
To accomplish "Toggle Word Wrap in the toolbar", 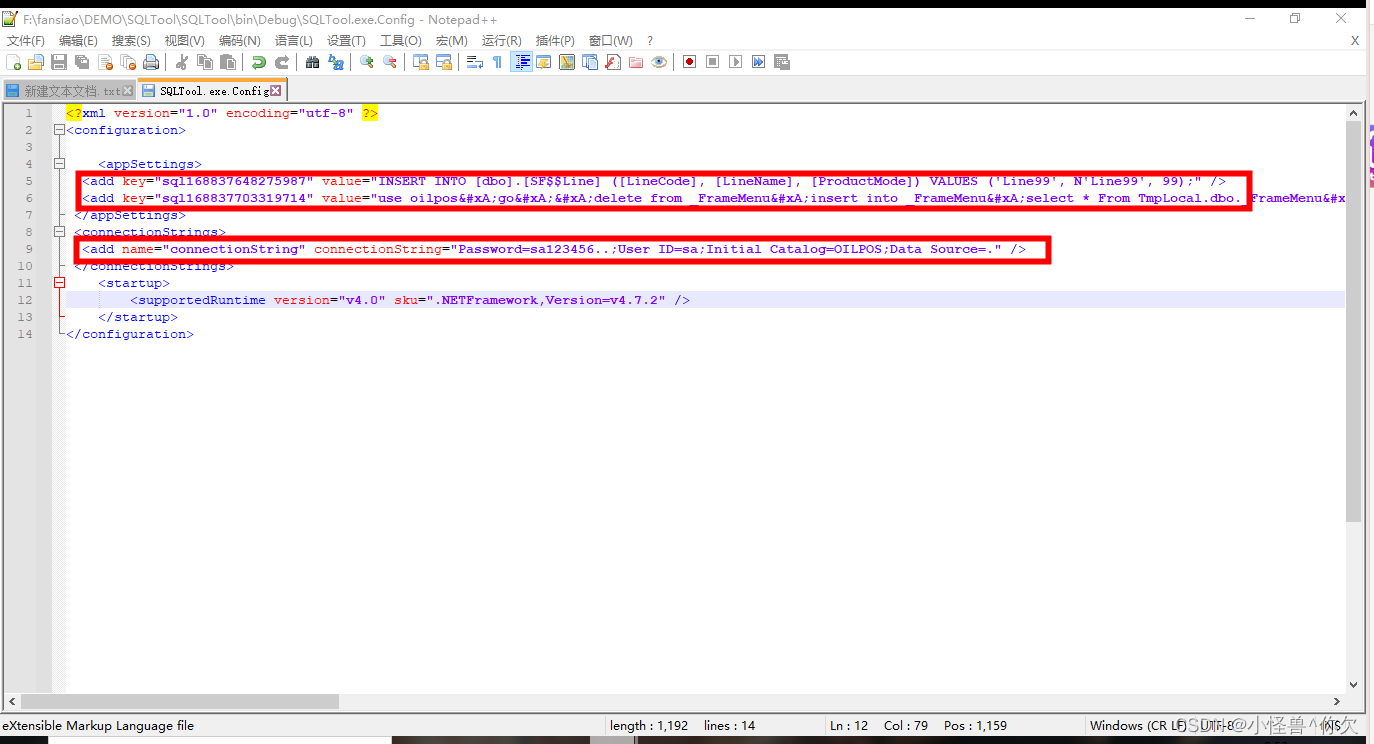I will point(475,61).
